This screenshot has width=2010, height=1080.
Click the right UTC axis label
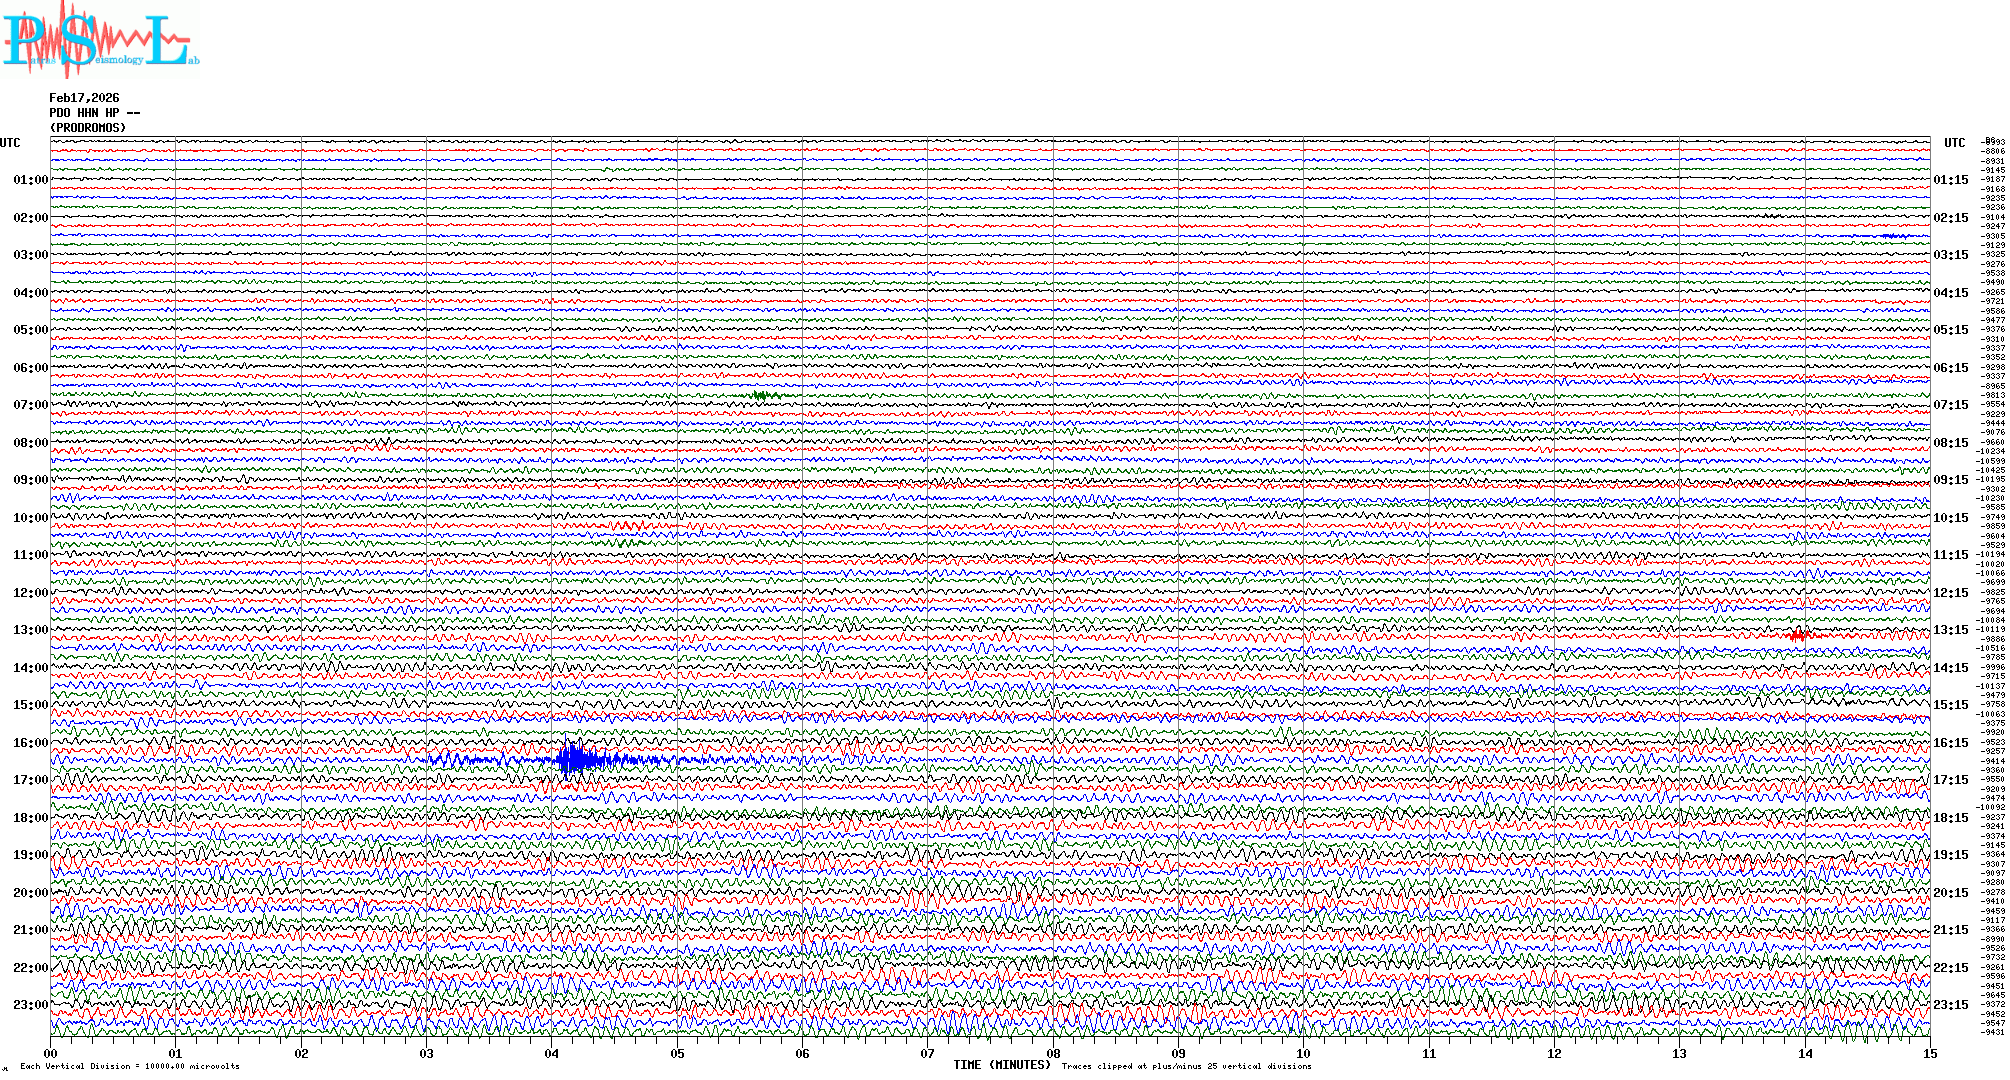tap(1954, 143)
